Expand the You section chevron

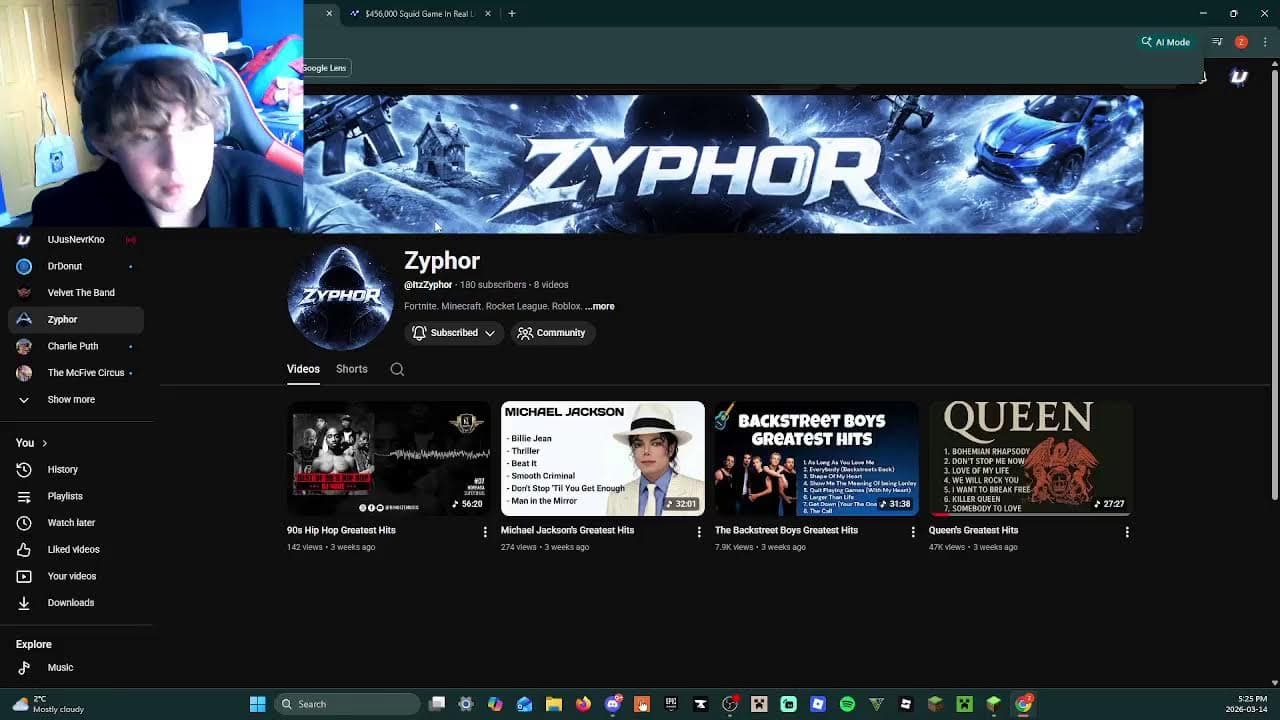(x=44, y=443)
